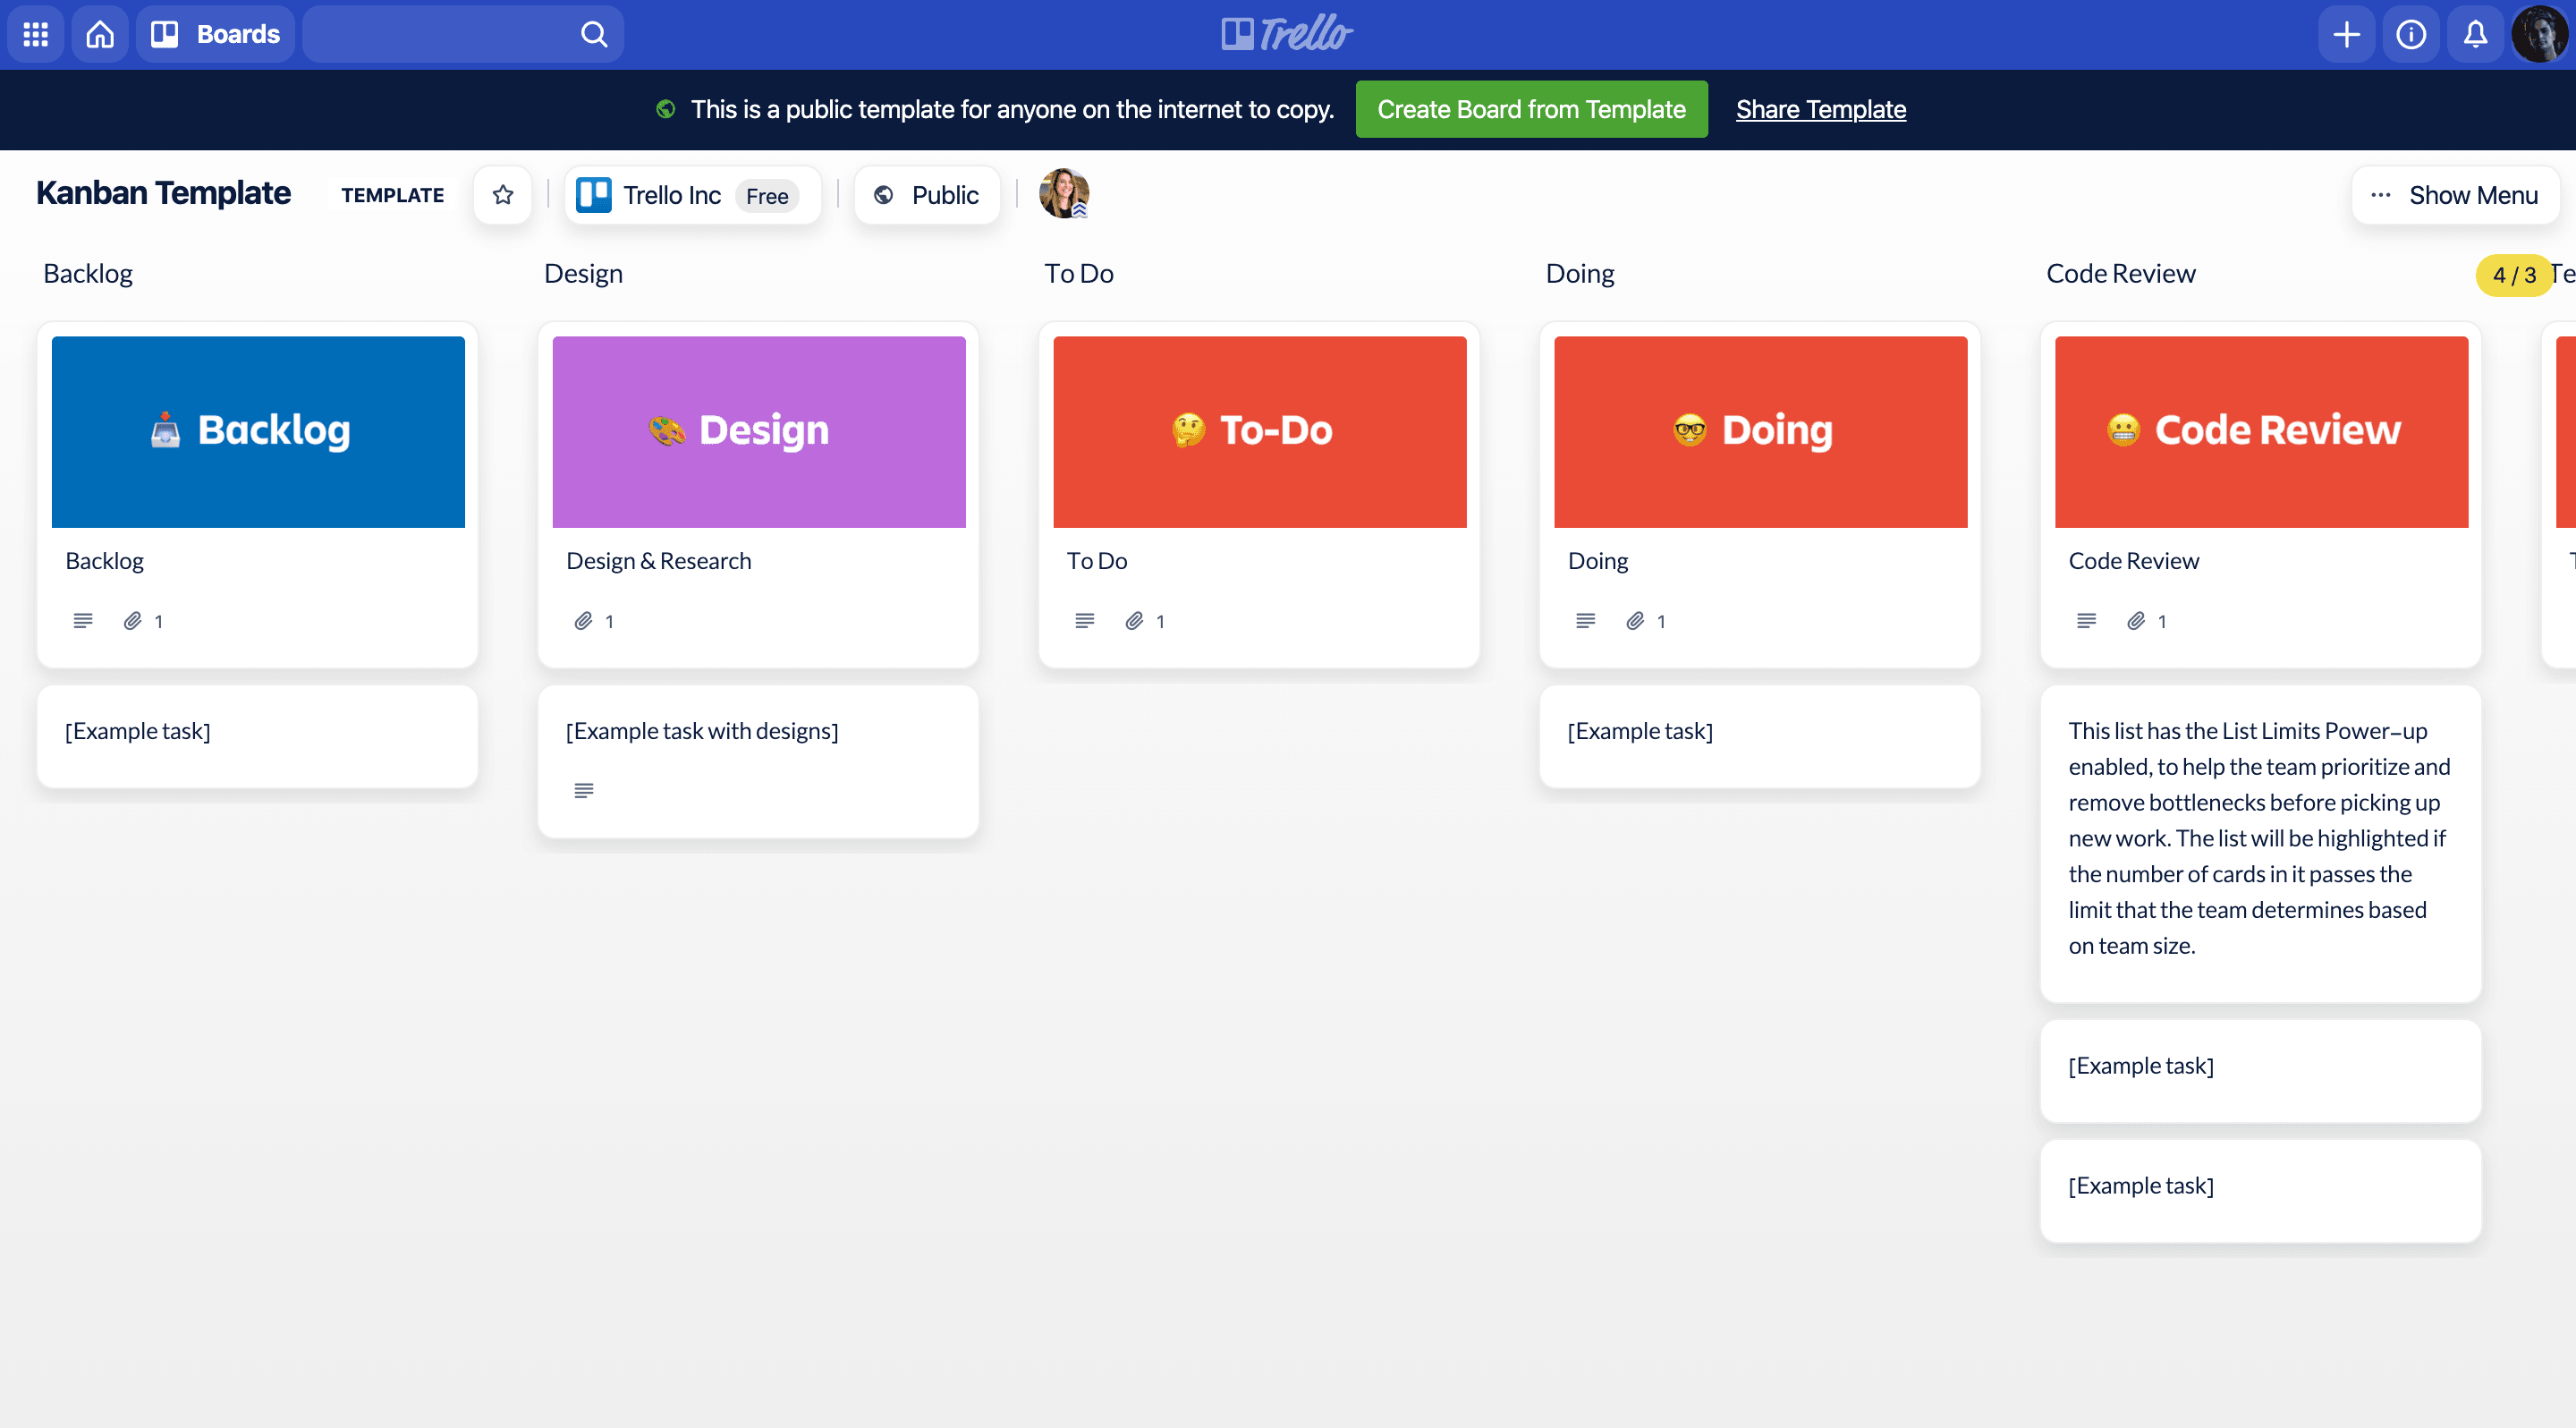Click attachment paperclip on Design & Research card
Image resolution: width=2576 pixels, height=1428 pixels.
click(x=583, y=621)
